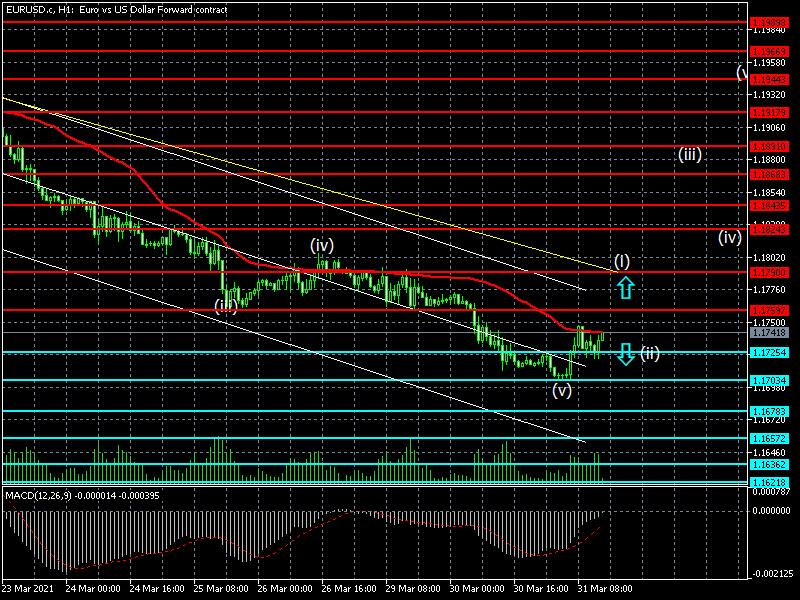
Task: Click the red 1.18910 price label
Action: (768, 146)
